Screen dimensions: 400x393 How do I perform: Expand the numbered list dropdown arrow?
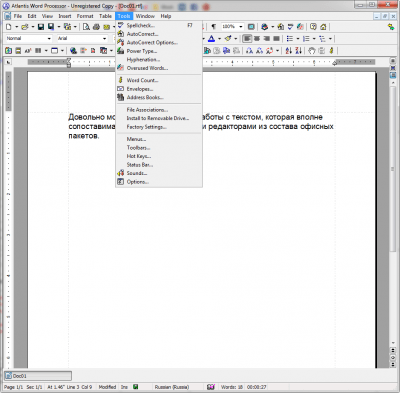coord(314,39)
